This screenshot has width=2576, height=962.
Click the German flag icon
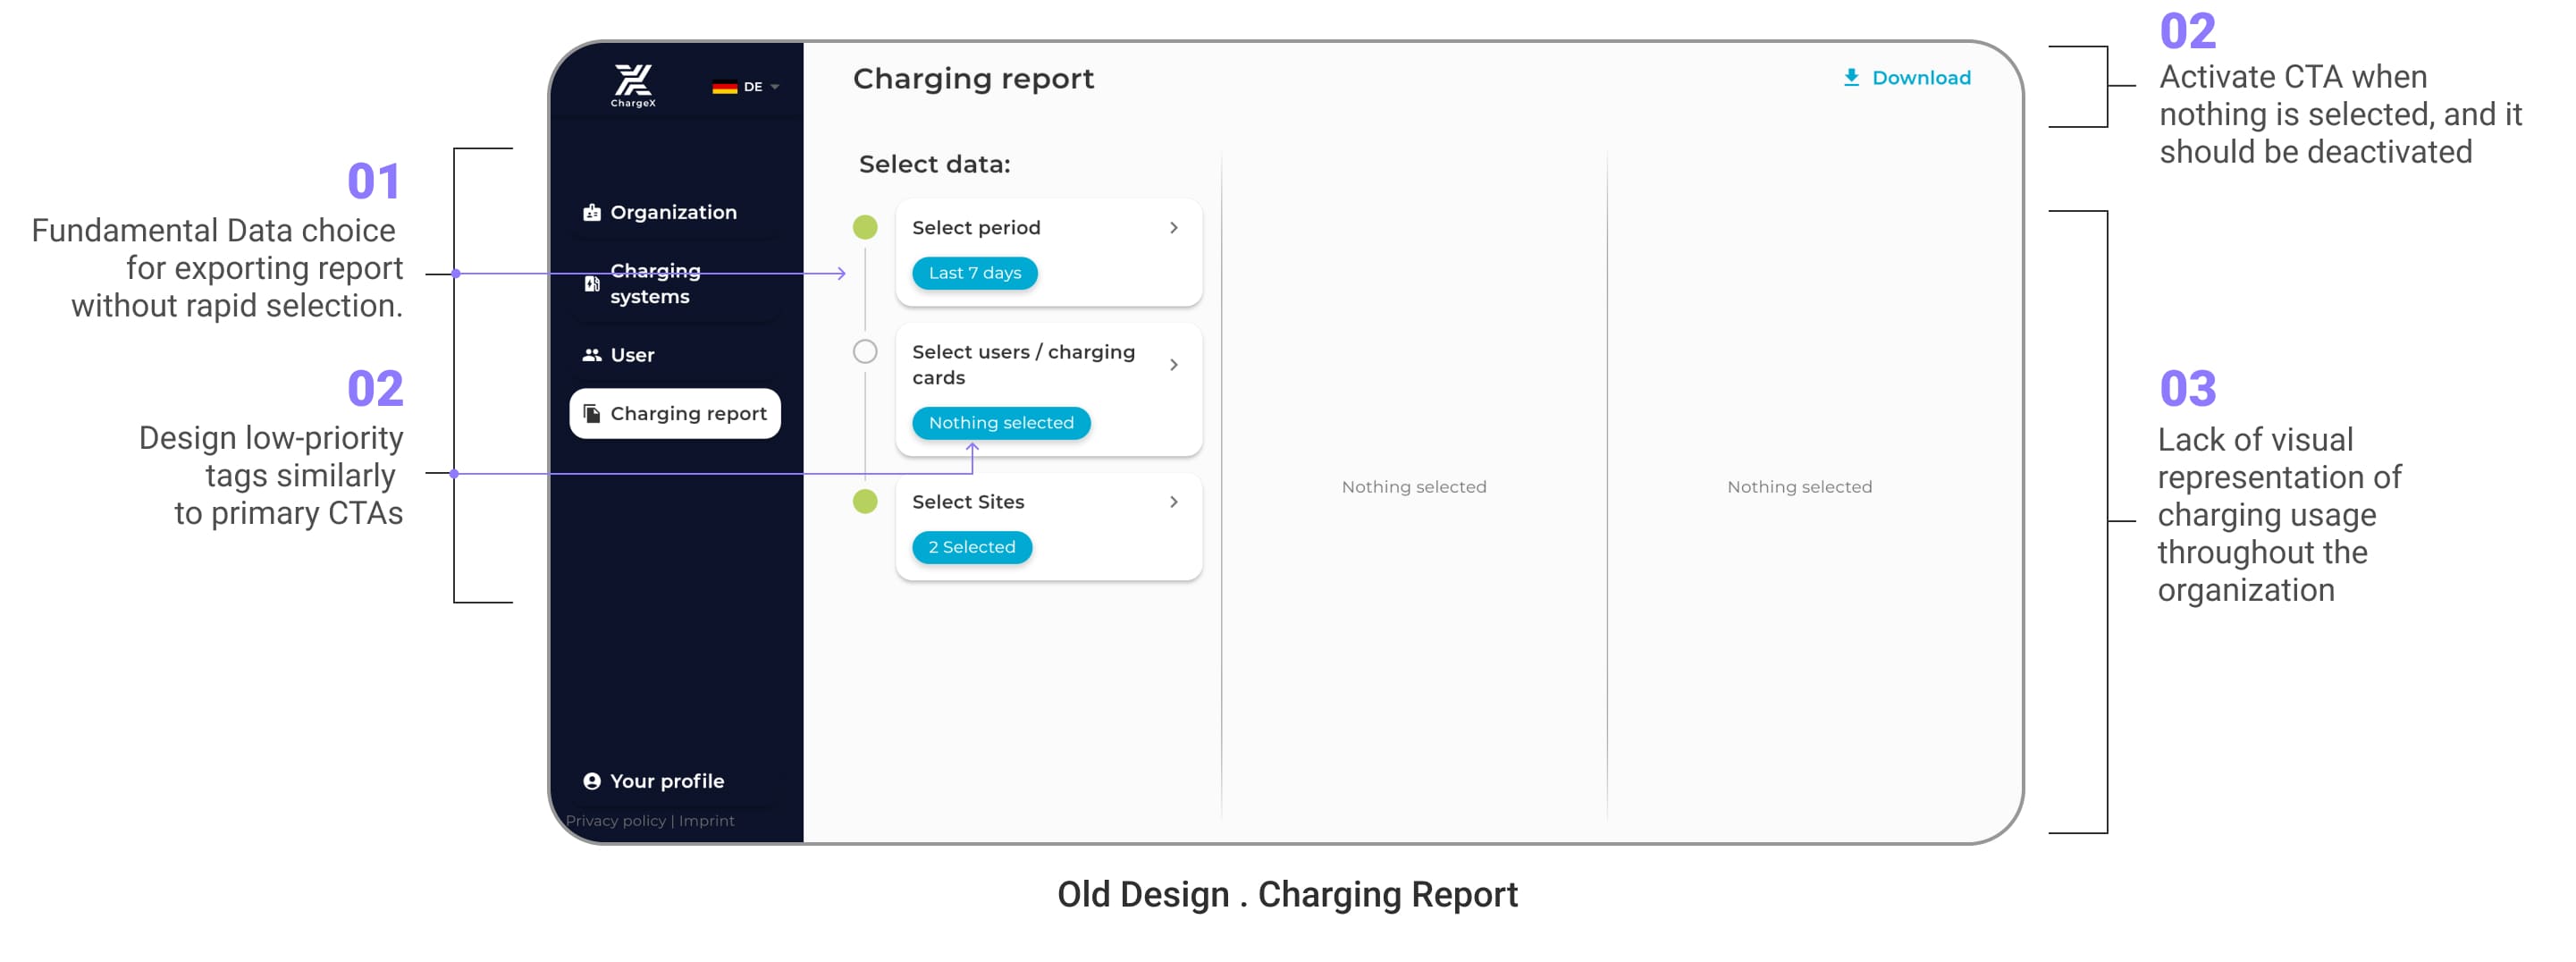tap(724, 87)
